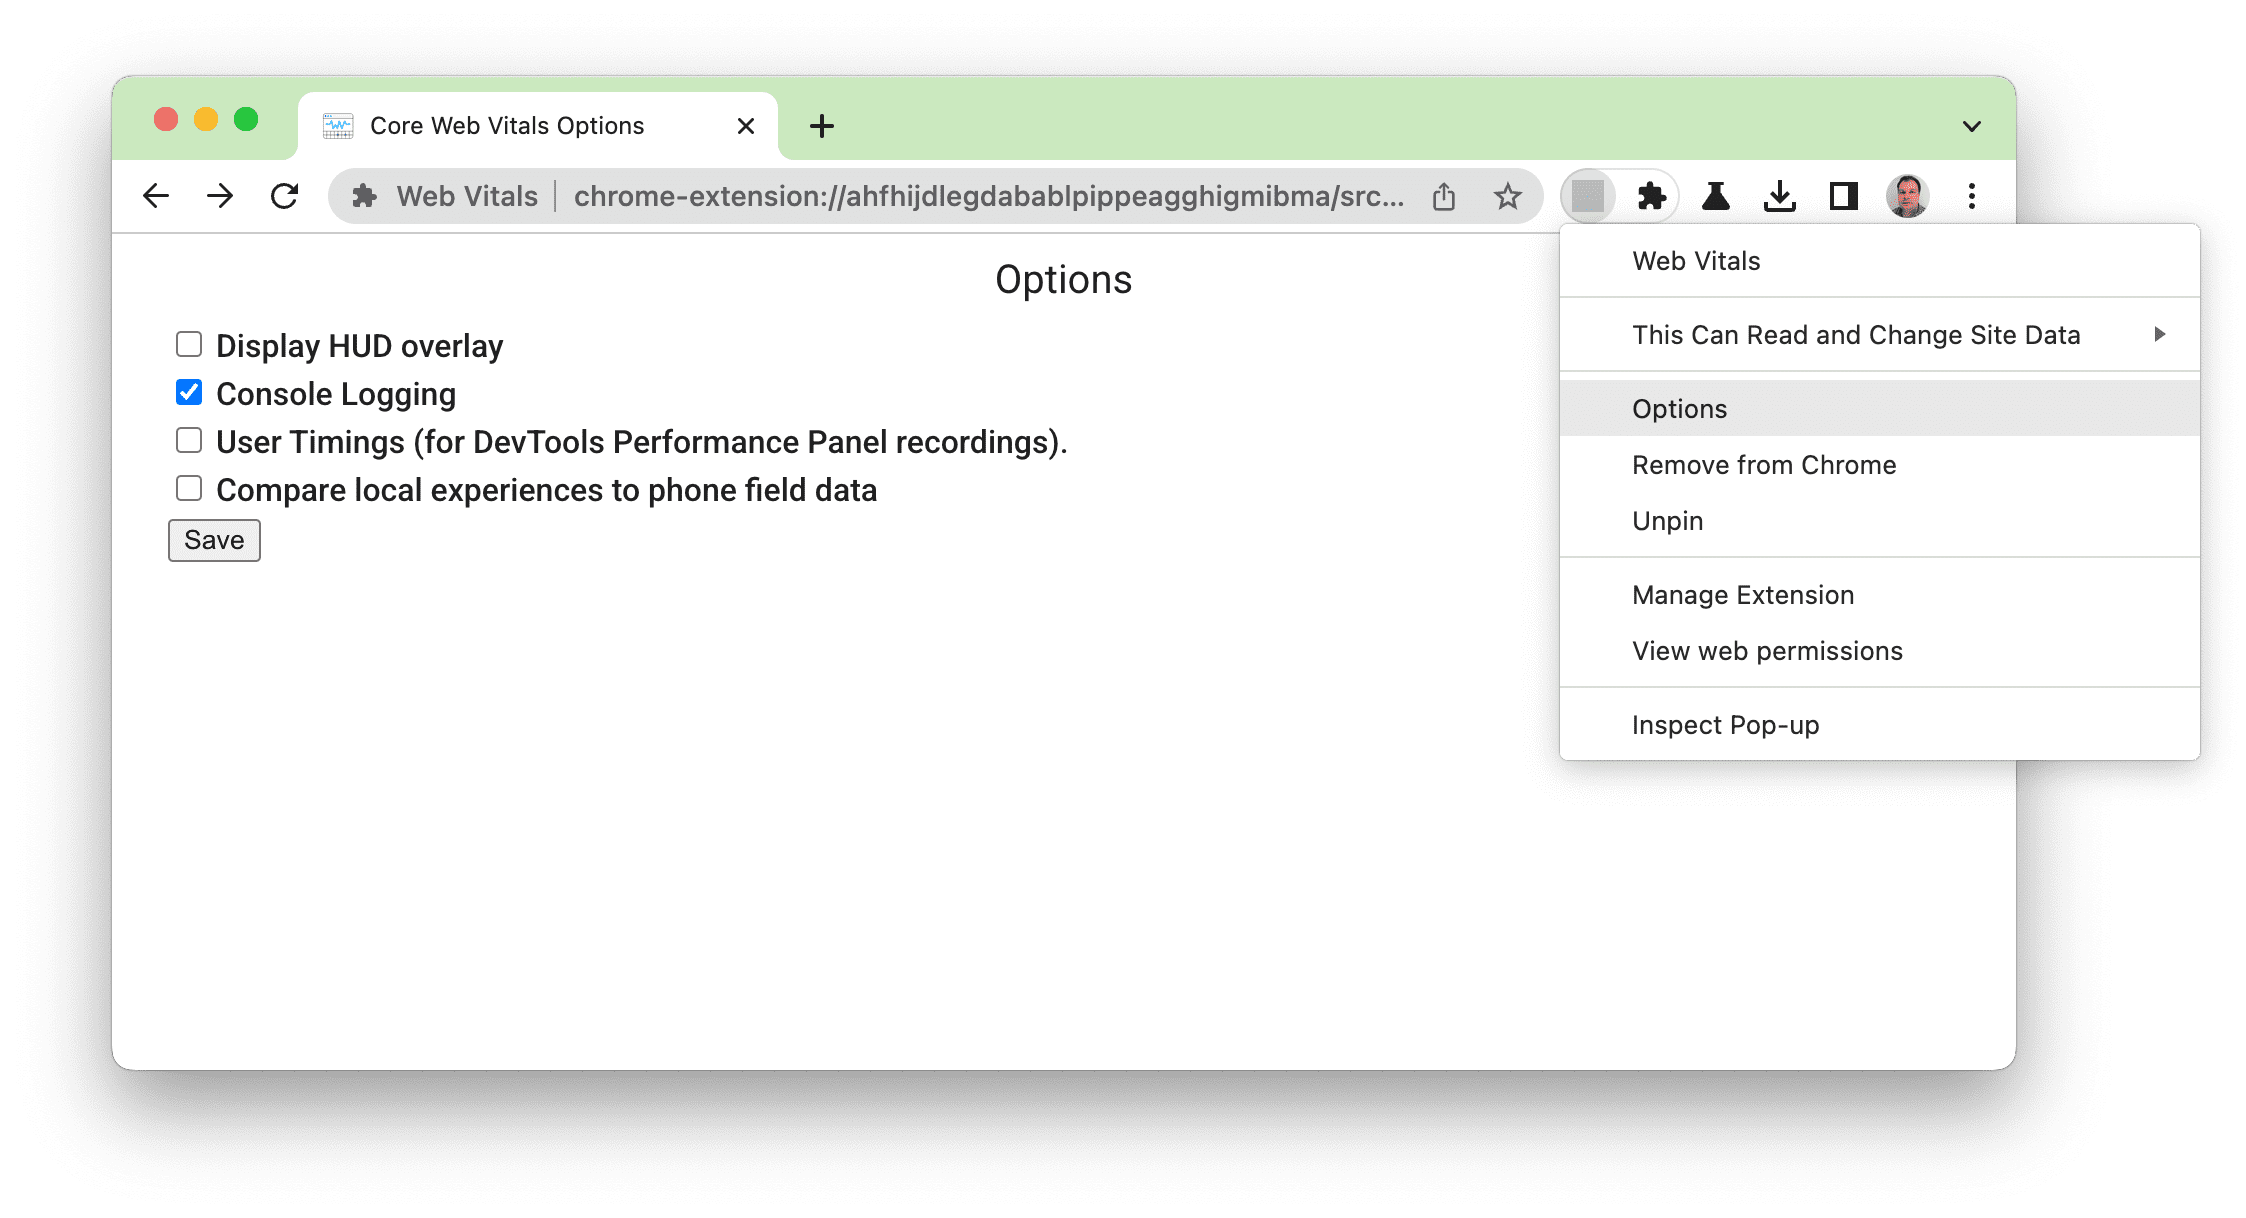The width and height of the screenshot is (2246, 1218).
Task: Enable User Timings checkbox
Action: 187,441
